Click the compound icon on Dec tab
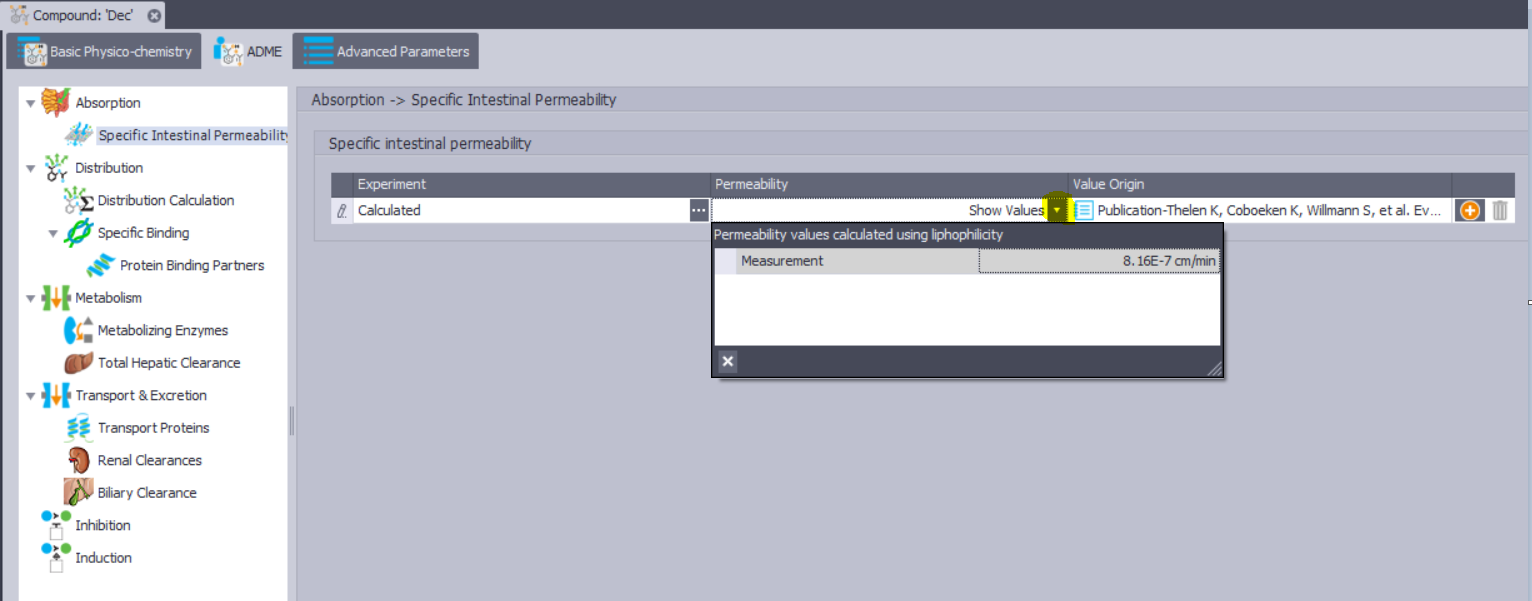The width and height of the screenshot is (1532, 601). click(19, 15)
